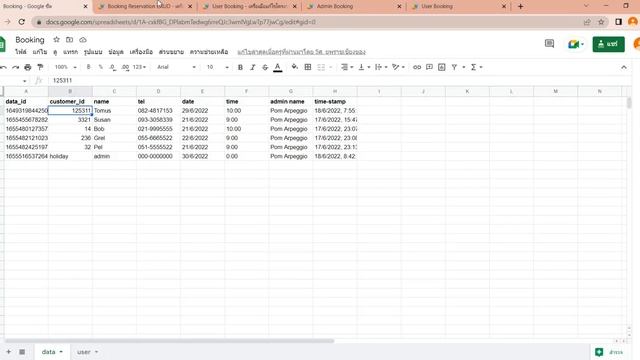Open text wrapping options
The image size is (640, 360).
click(x=380, y=67)
